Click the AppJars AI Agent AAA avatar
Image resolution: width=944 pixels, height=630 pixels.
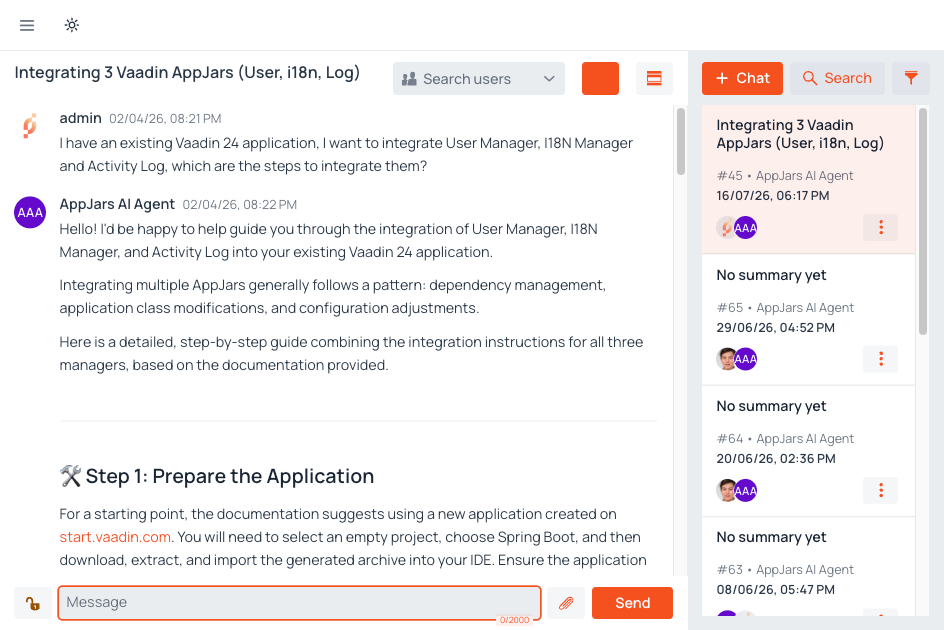coord(30,212)
